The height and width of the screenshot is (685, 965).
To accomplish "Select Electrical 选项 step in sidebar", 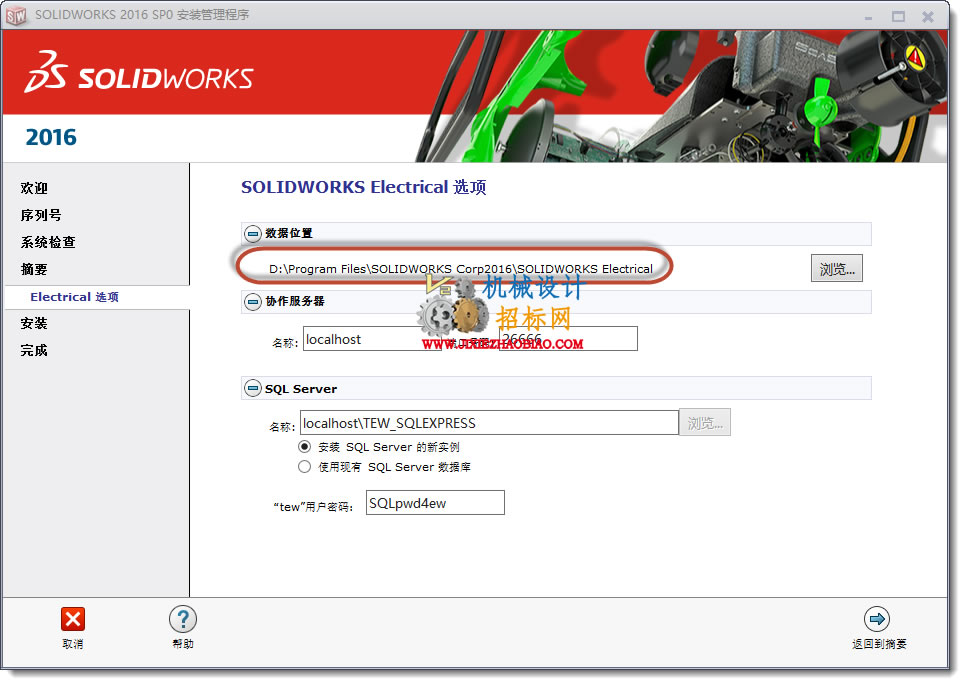I will (74, 297).
